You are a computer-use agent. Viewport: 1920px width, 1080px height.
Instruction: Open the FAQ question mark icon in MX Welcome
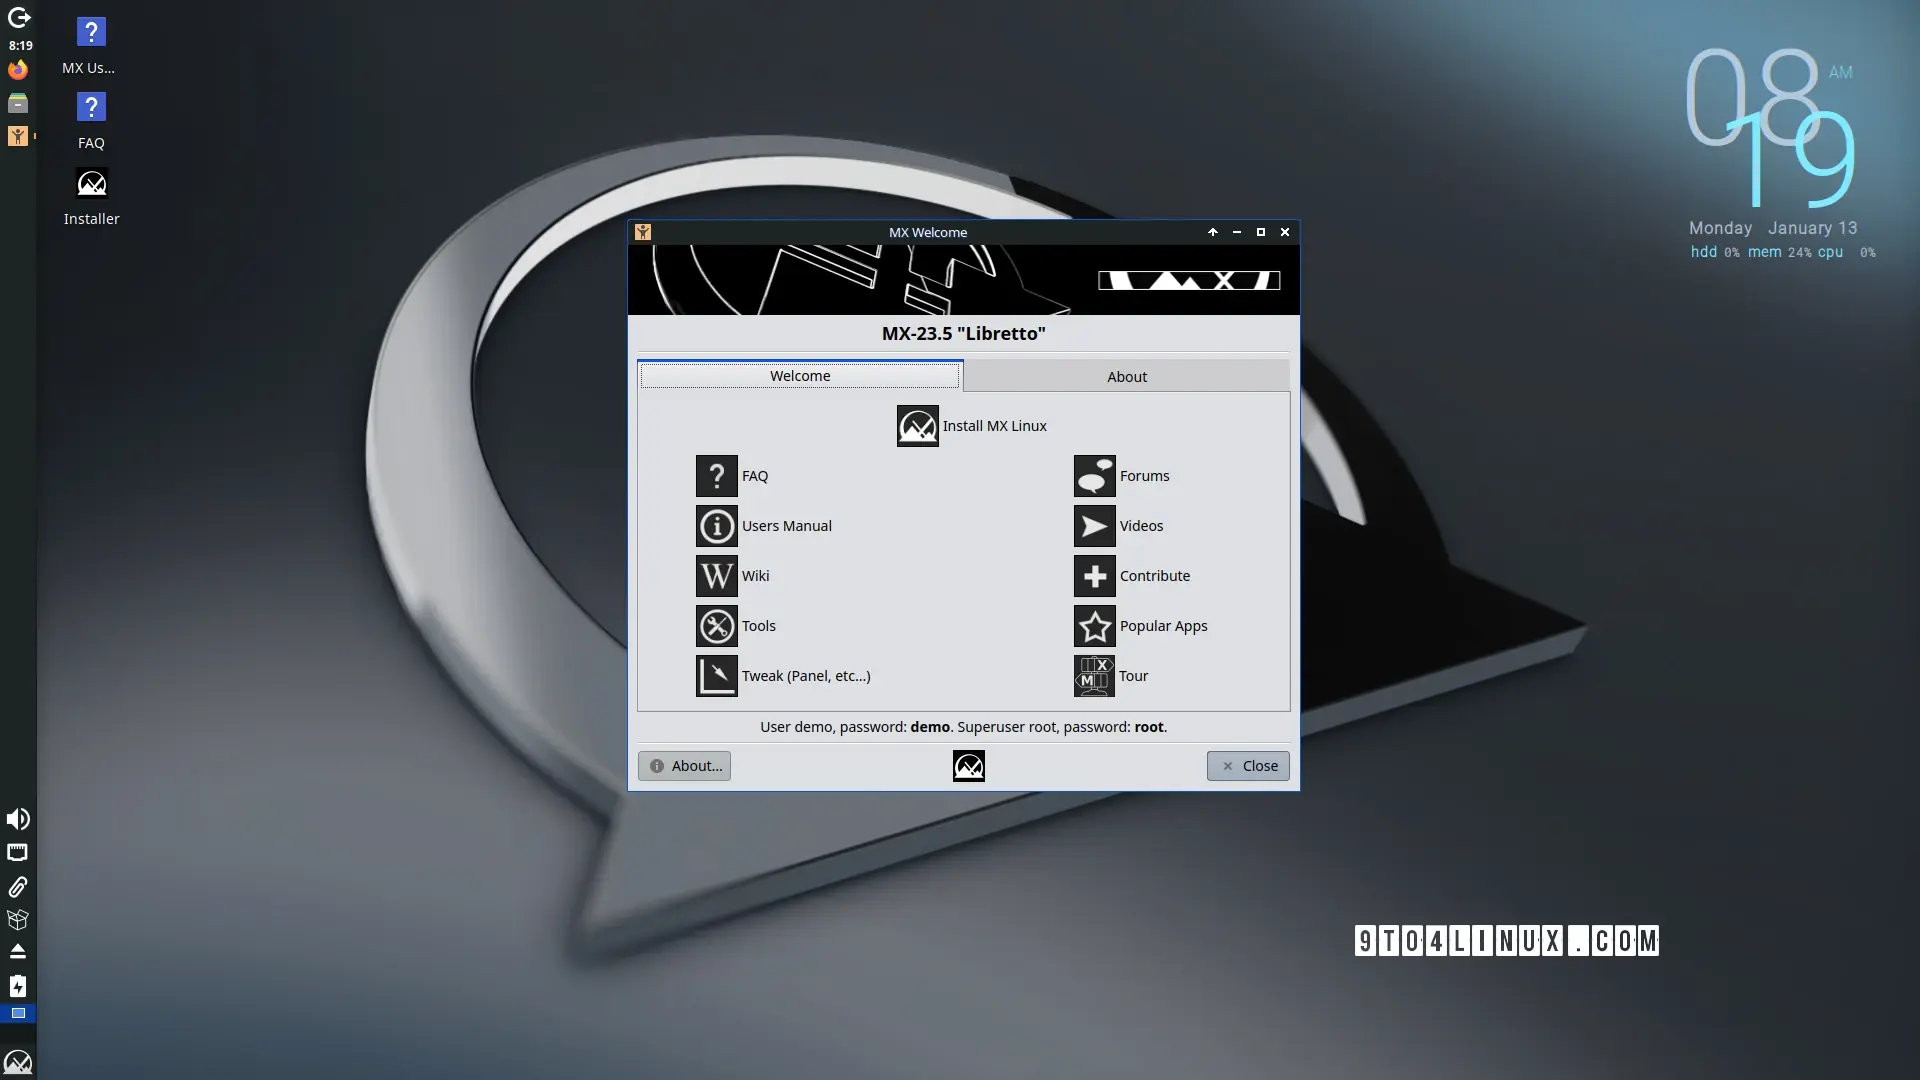point(716,476)
